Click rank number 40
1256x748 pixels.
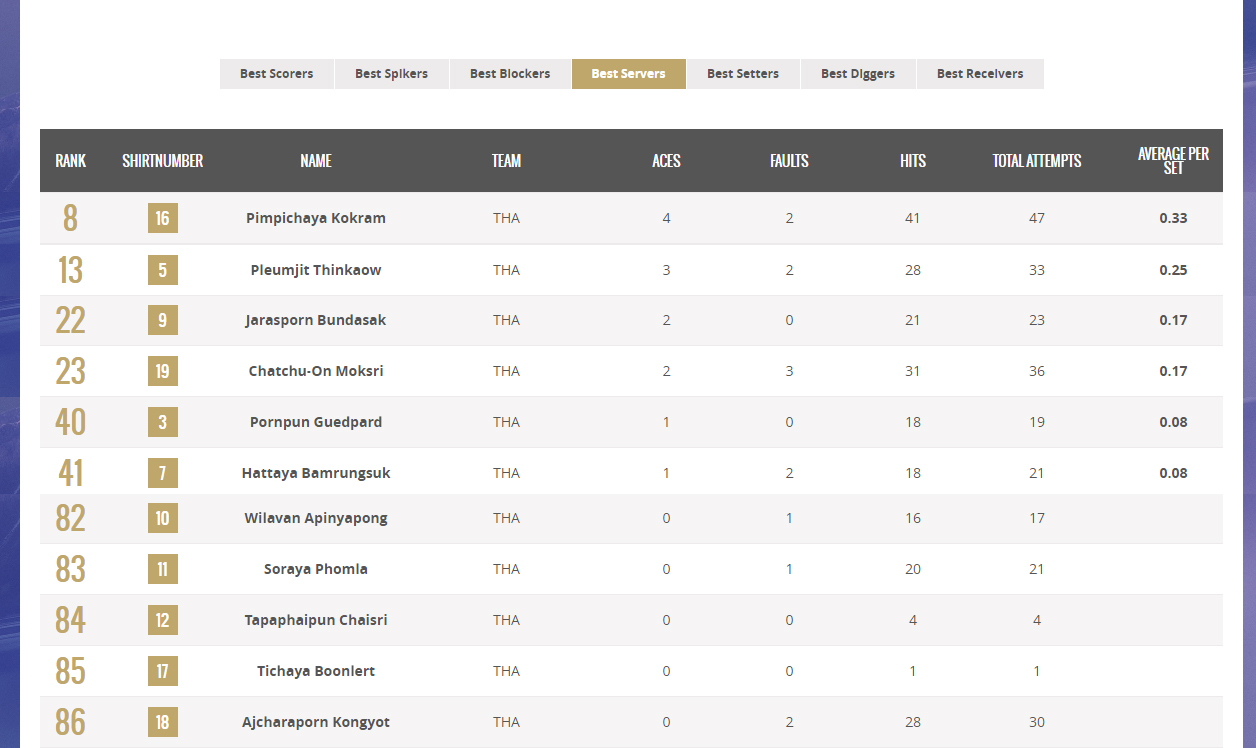[x=70, y=422]
